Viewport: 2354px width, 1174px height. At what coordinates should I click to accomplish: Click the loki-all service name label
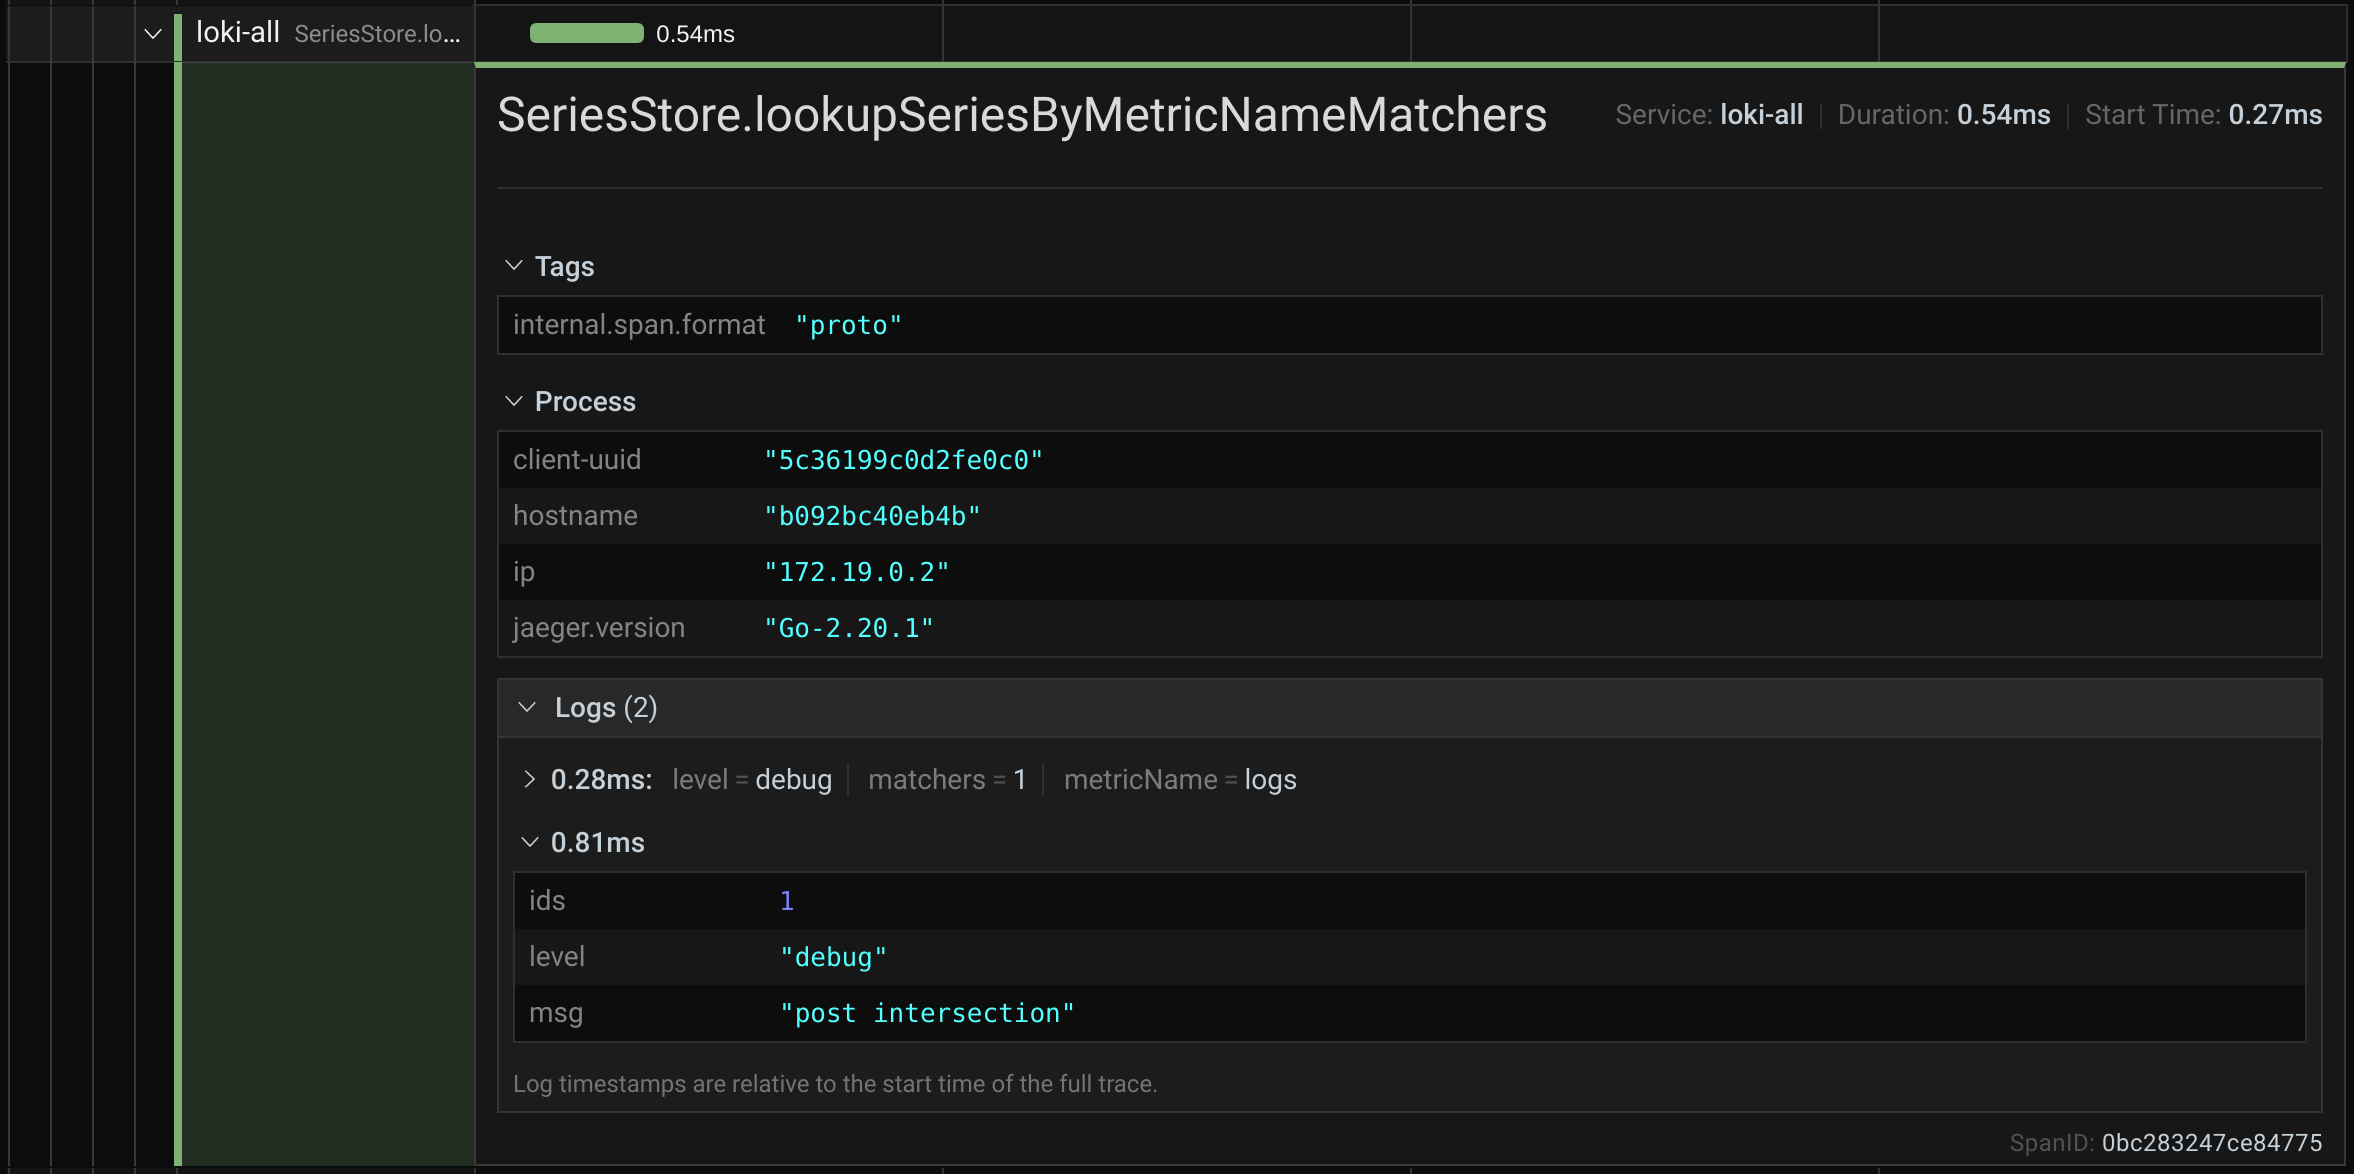pyautogui.click(x=237, y=31)
